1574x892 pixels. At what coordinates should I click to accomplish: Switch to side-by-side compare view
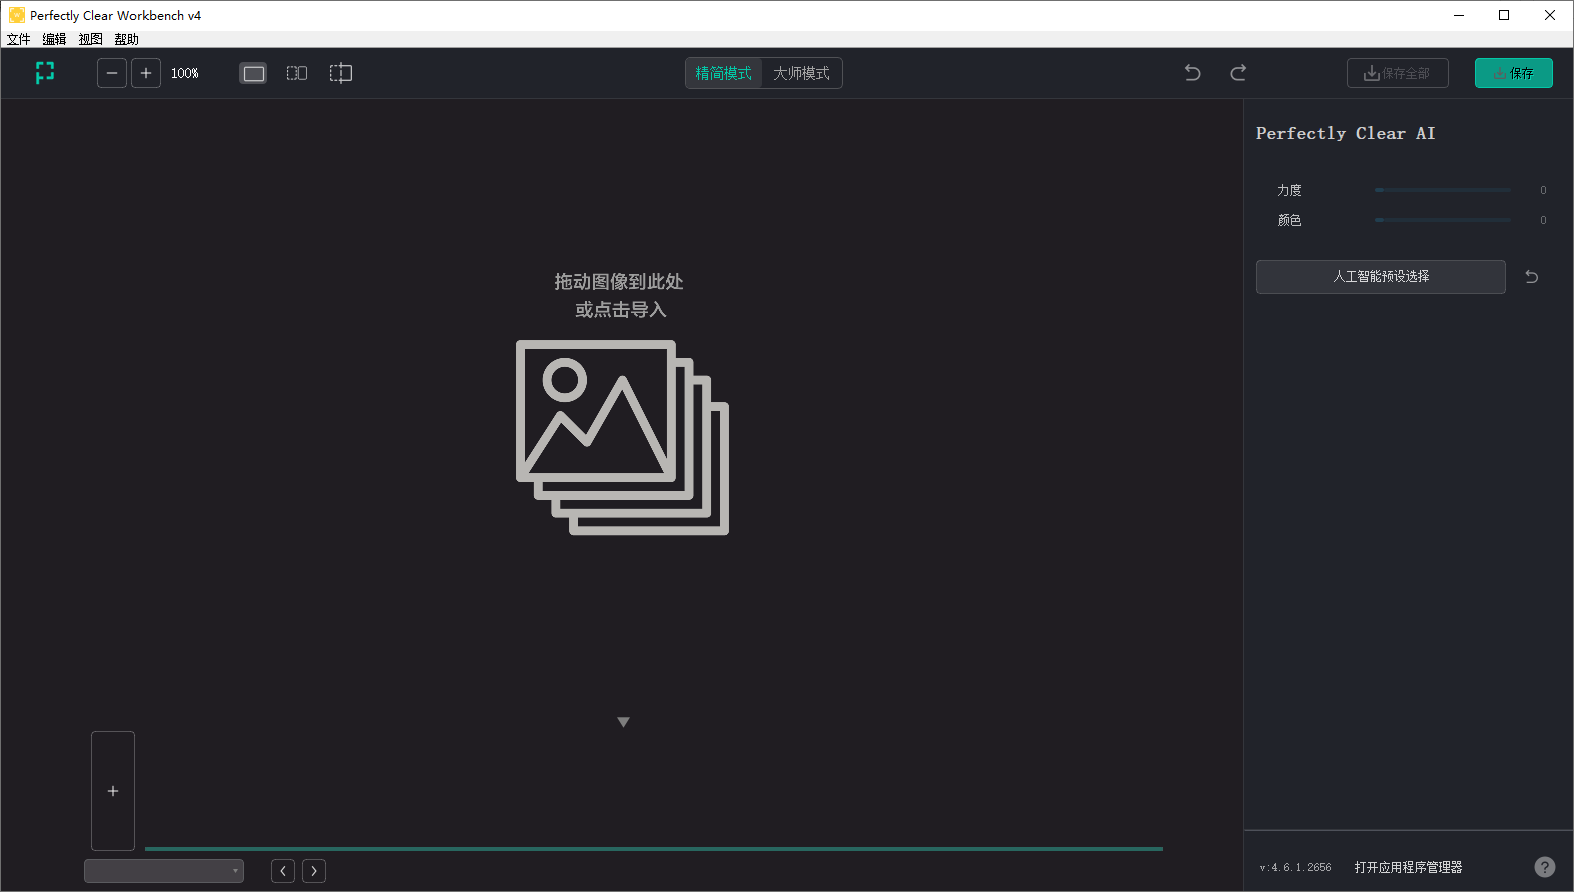point(297,73)
